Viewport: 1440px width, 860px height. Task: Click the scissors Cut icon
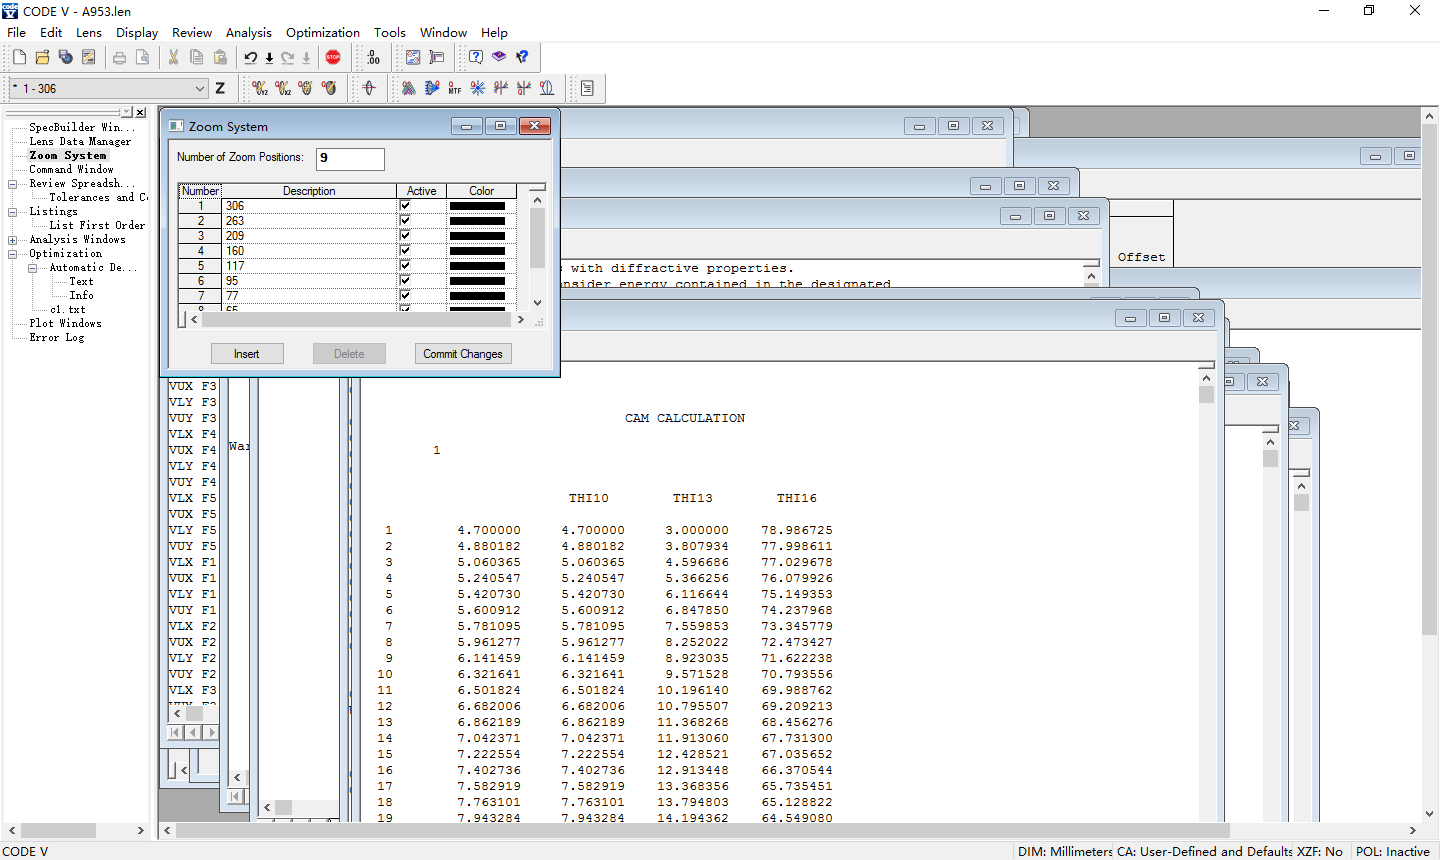tap(173, 57)
